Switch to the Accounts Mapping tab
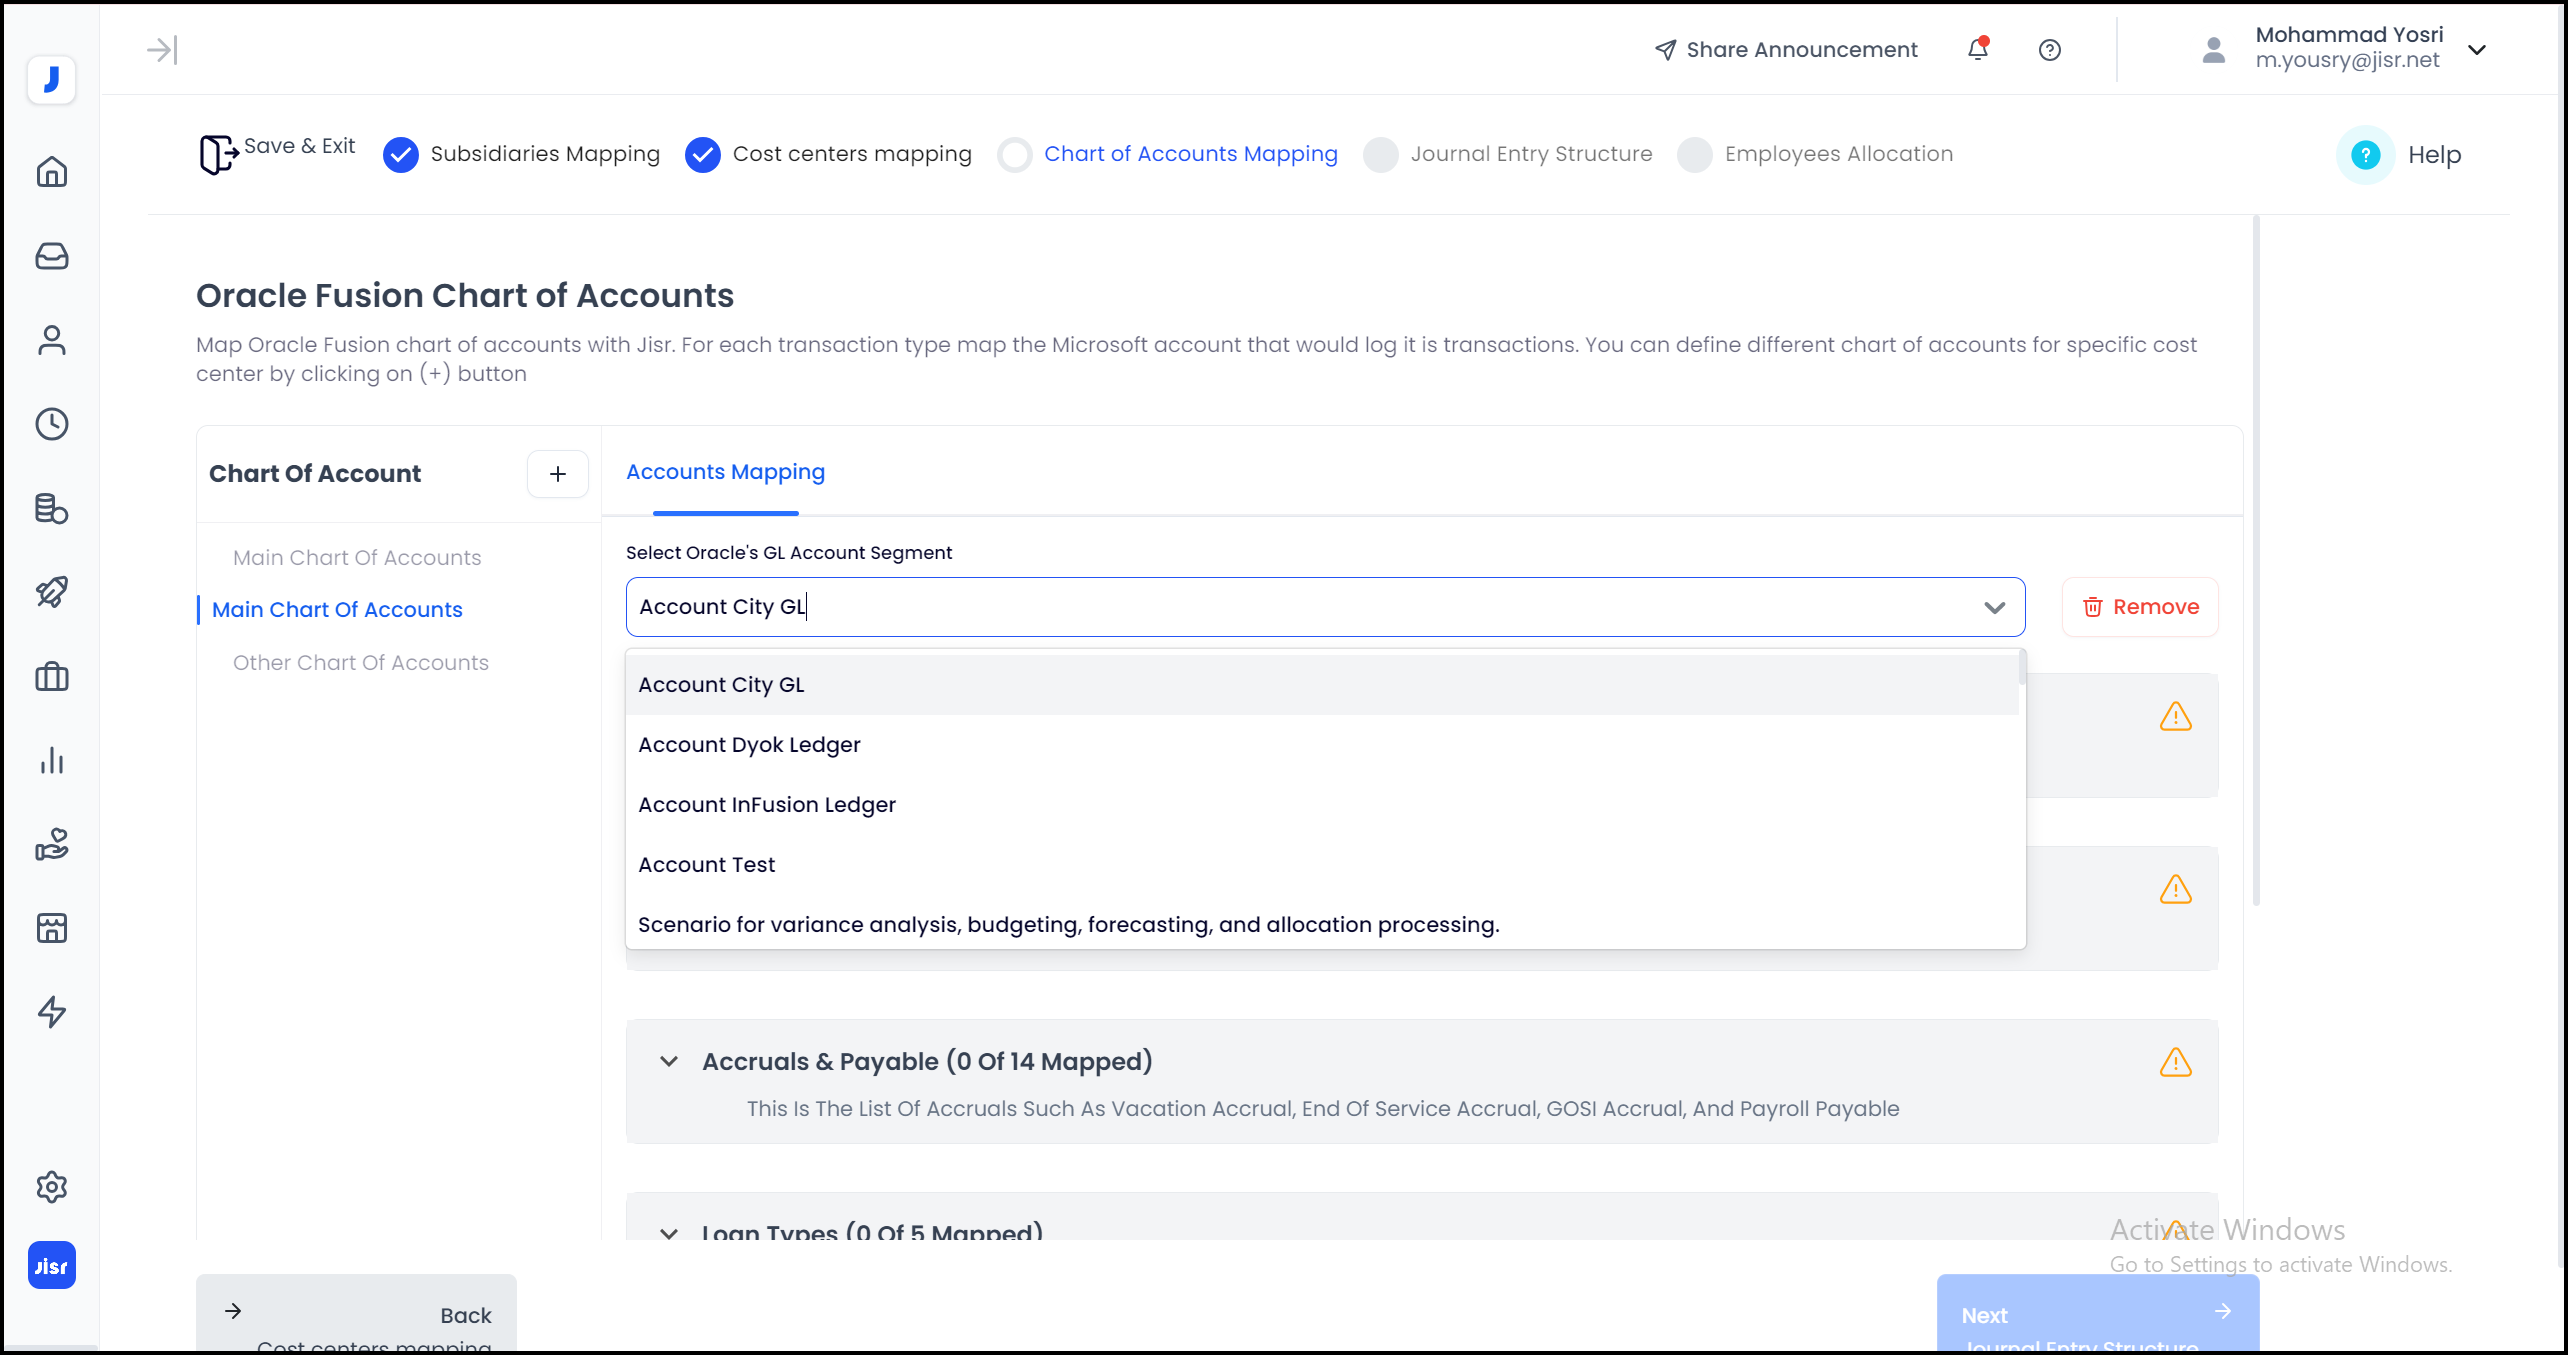The width and height of the screenshot is (2568, 1355). point(725,471)
